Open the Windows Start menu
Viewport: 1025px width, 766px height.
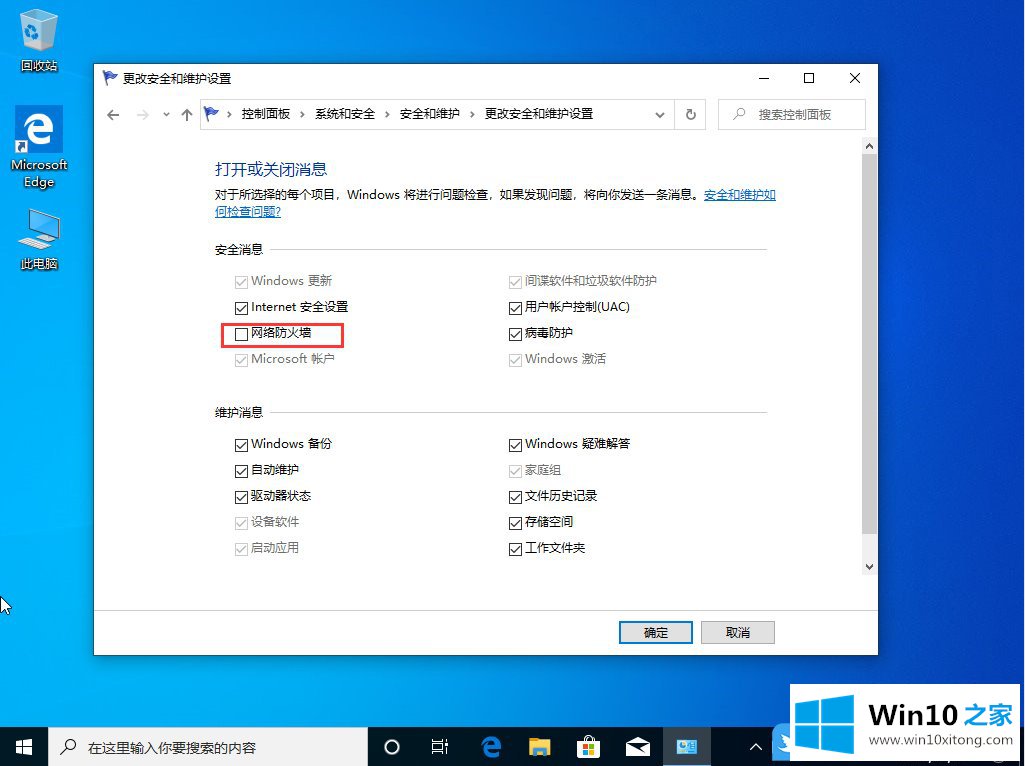point(24,746)
